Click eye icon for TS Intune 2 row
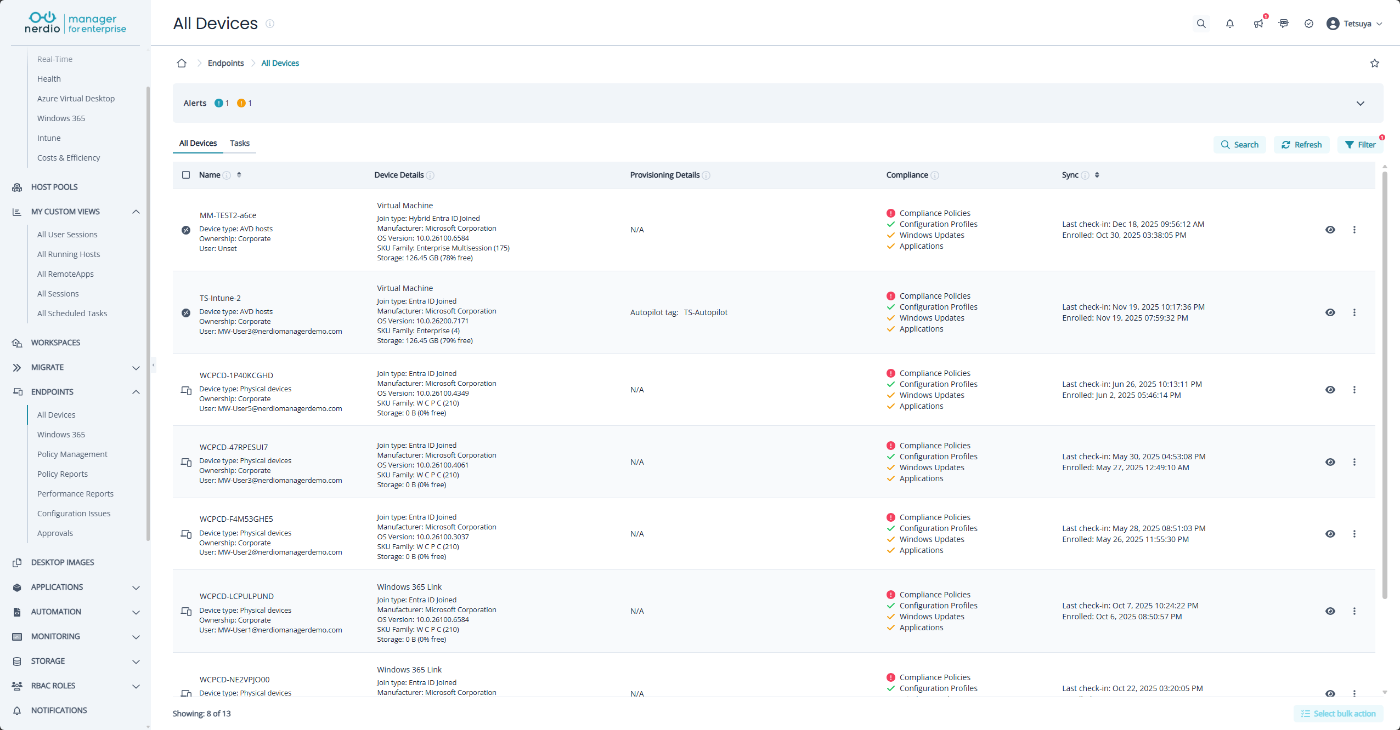 point(1330,312)
